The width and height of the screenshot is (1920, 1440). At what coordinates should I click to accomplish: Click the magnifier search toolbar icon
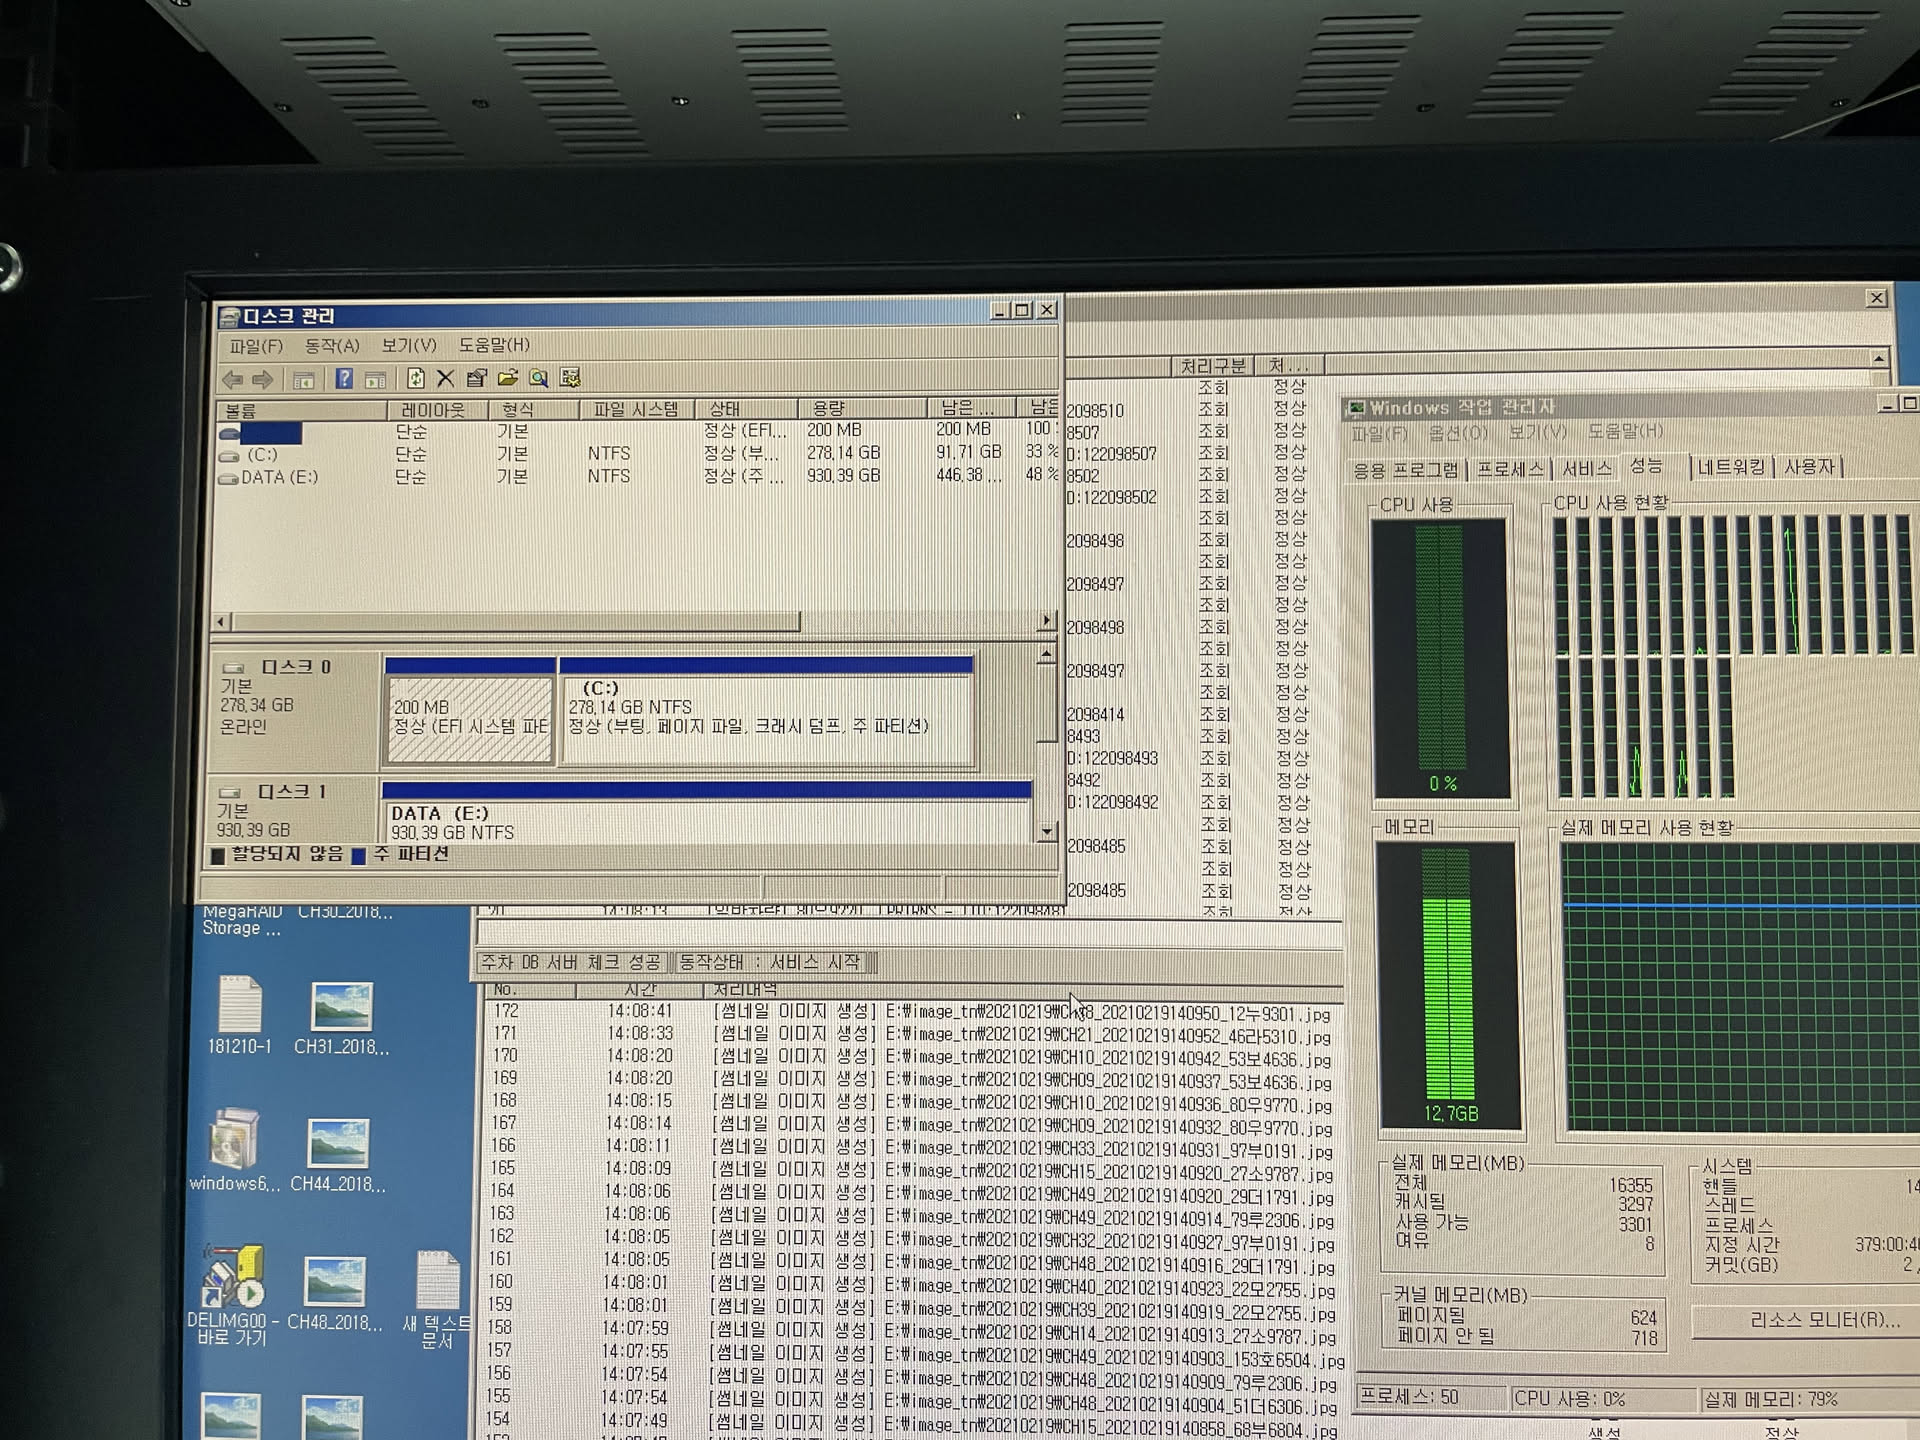(539, 378)
